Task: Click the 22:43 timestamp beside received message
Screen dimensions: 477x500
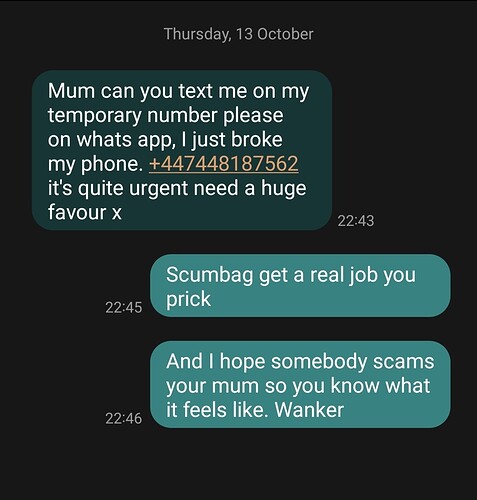Action: click(356, 221)
